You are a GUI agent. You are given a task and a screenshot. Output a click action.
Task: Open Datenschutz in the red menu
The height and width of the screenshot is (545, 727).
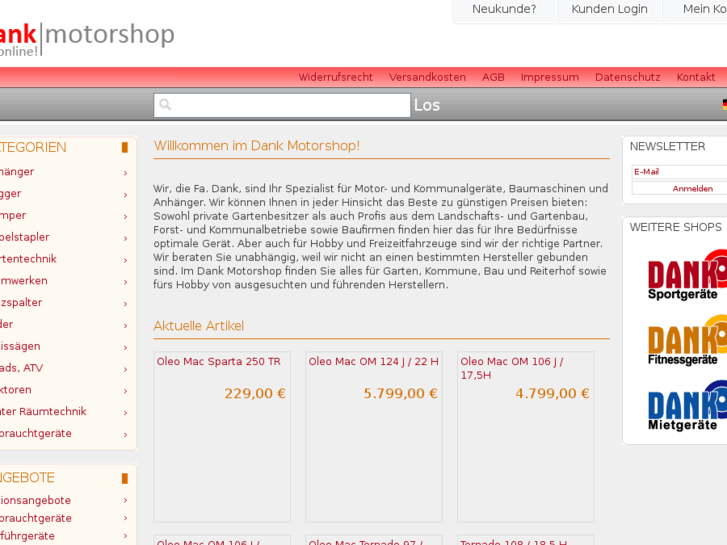click(x=627, y=77)
